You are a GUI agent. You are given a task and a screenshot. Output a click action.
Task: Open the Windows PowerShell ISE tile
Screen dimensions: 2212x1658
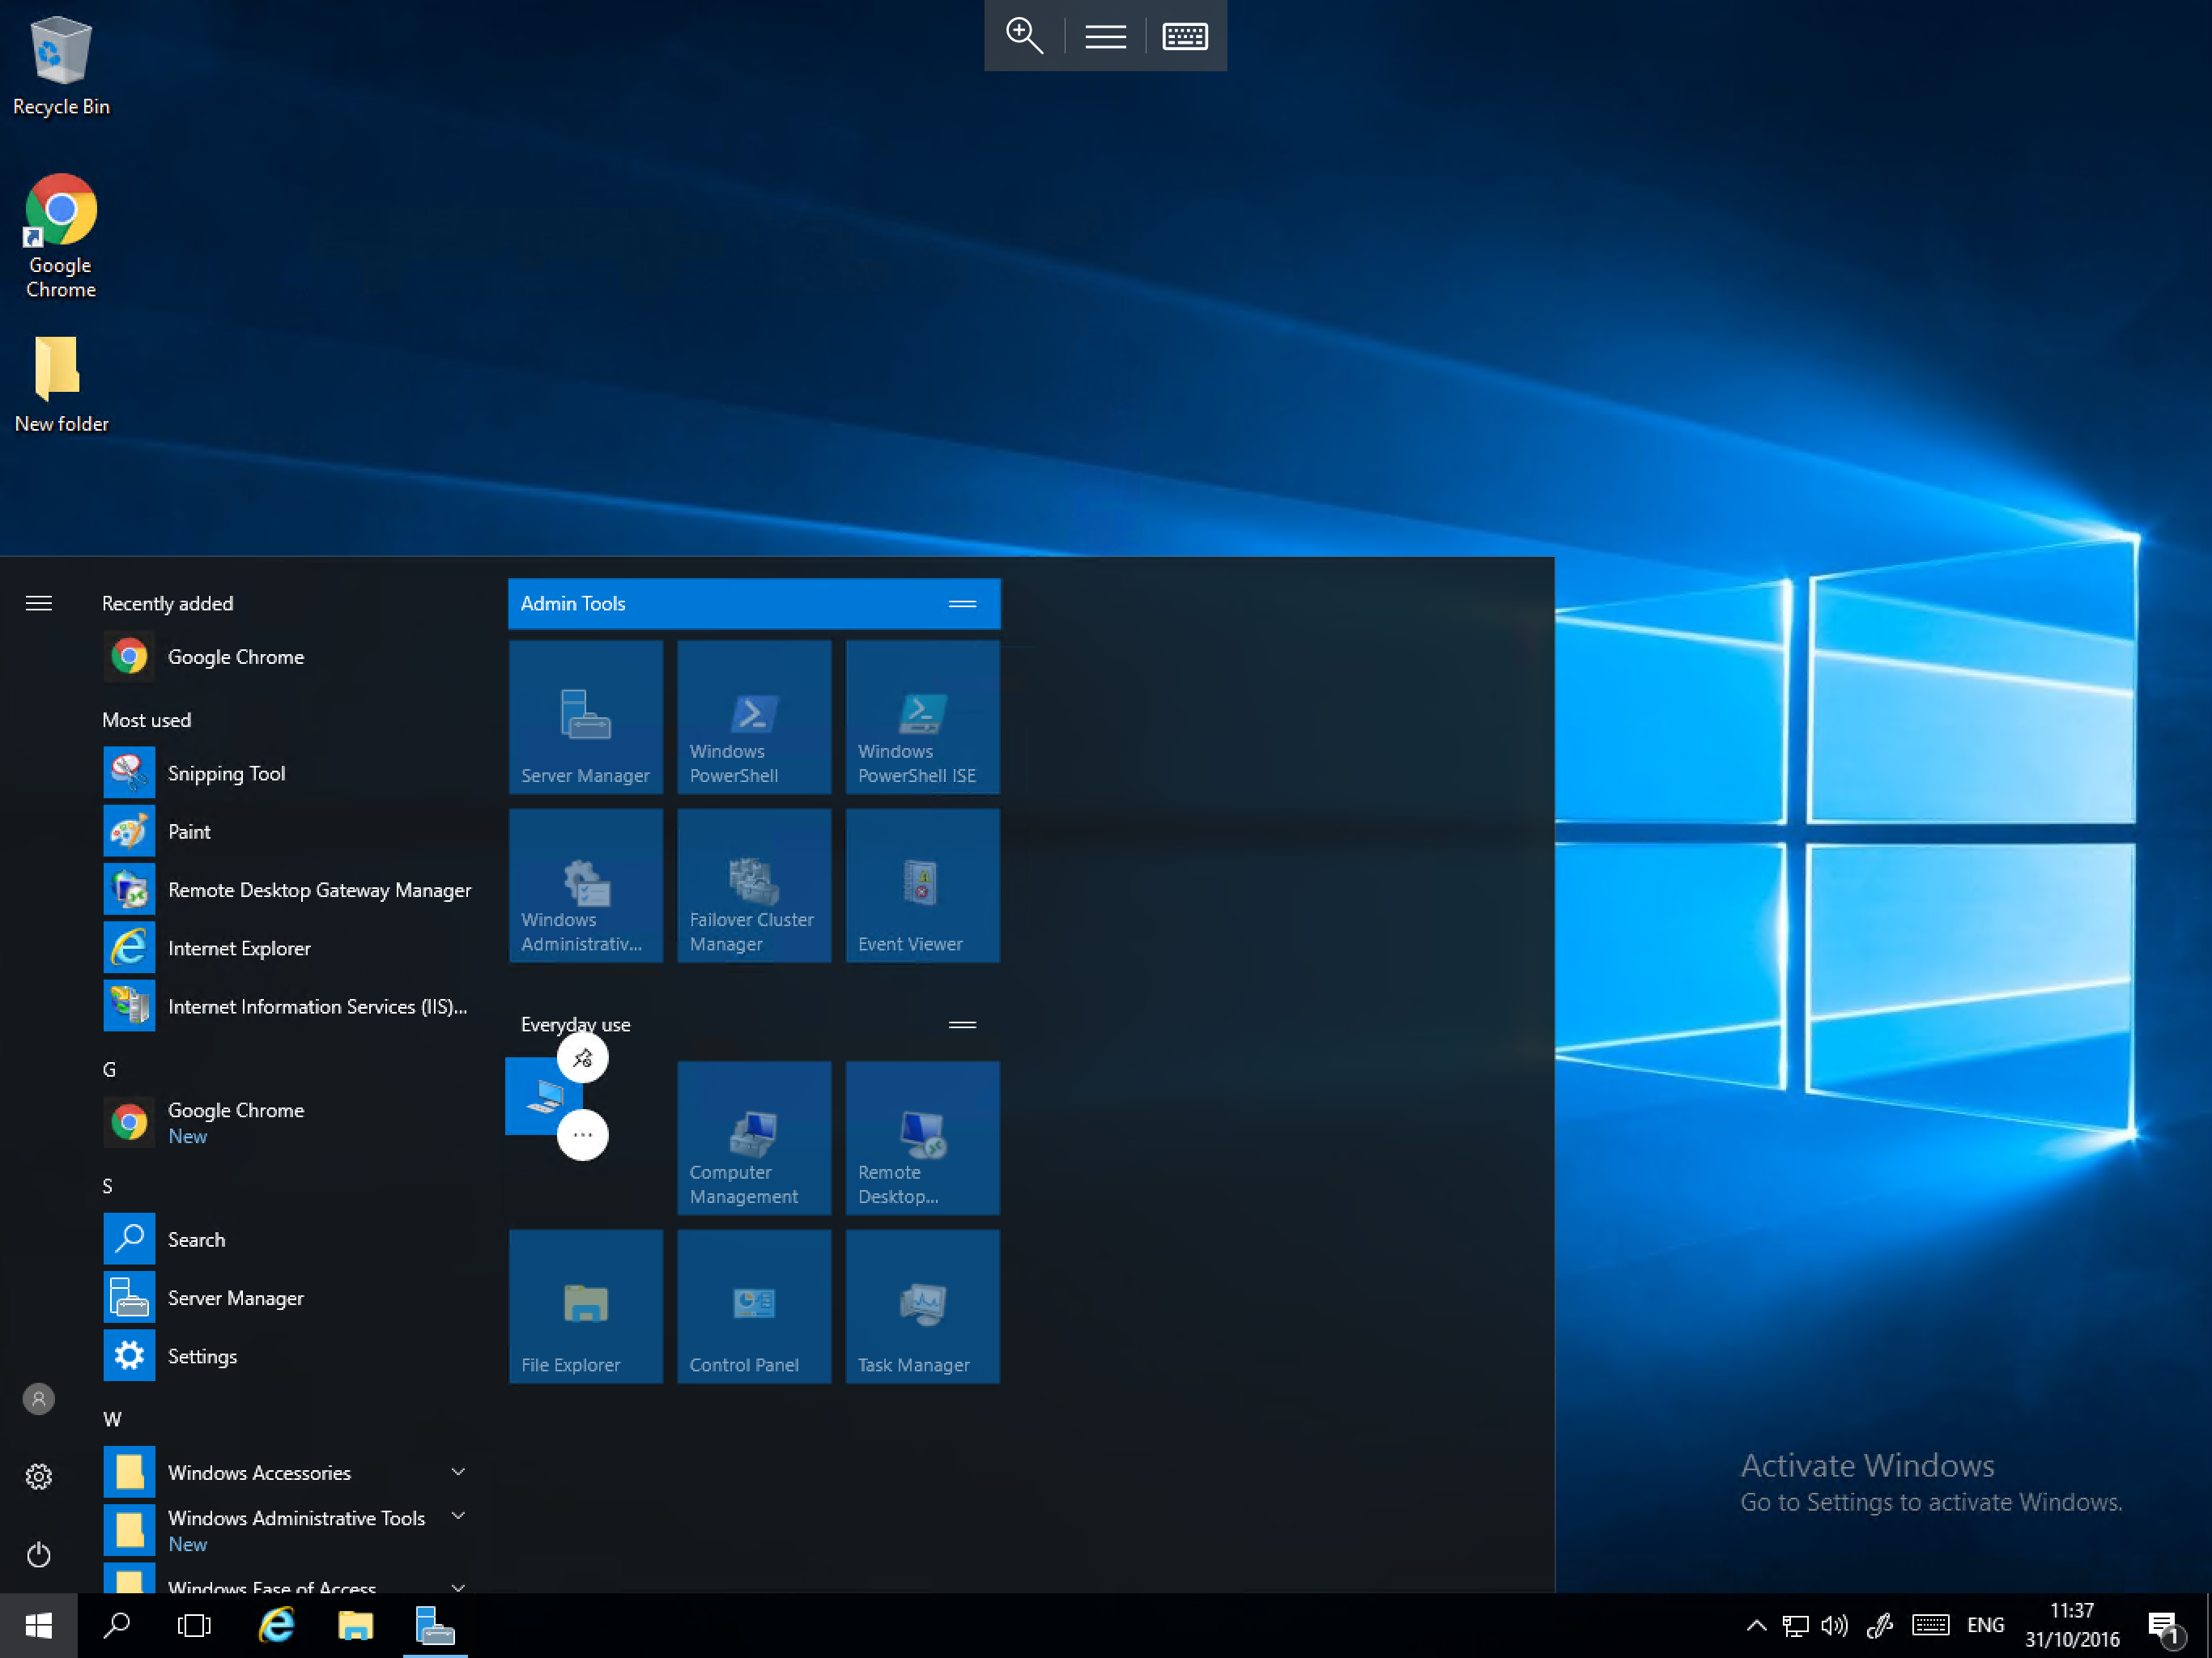(922, 717)
